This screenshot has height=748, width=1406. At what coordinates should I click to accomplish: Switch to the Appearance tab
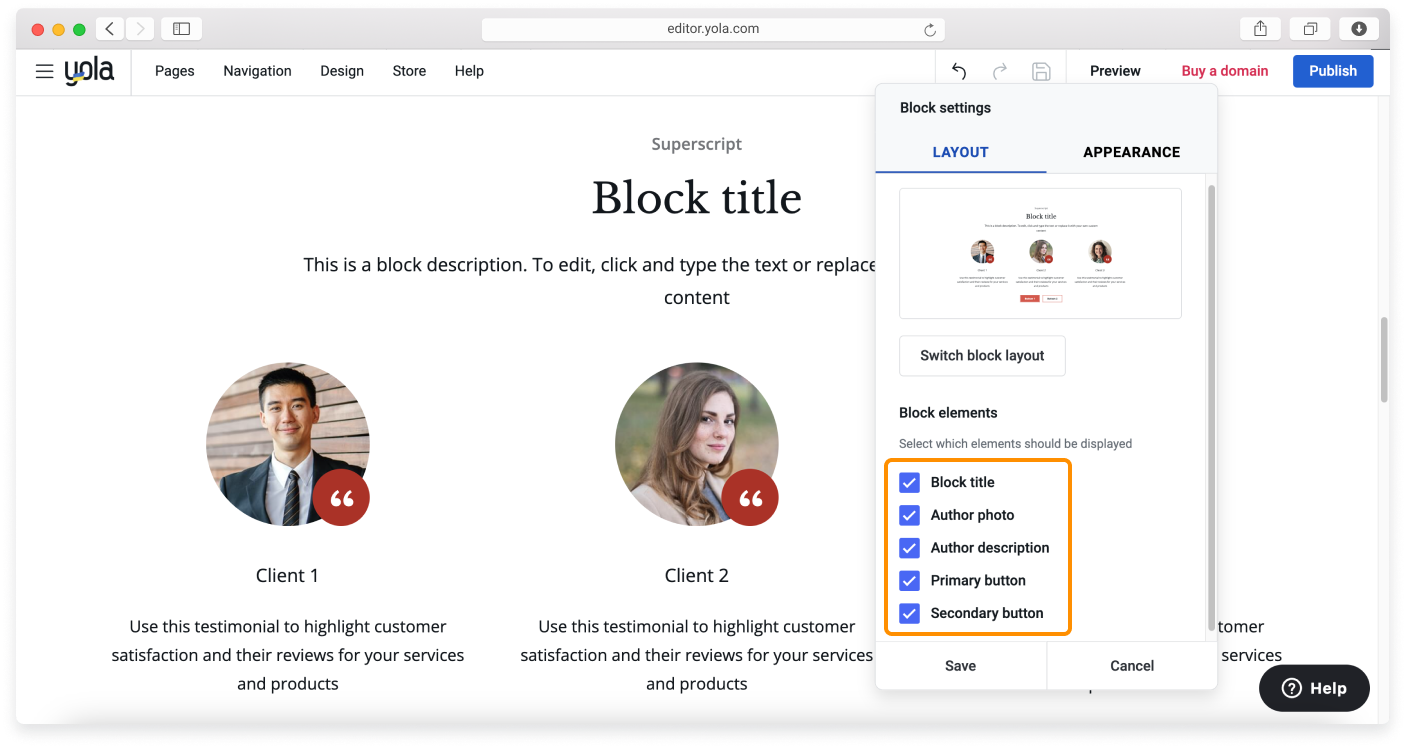coord(1131,152)
